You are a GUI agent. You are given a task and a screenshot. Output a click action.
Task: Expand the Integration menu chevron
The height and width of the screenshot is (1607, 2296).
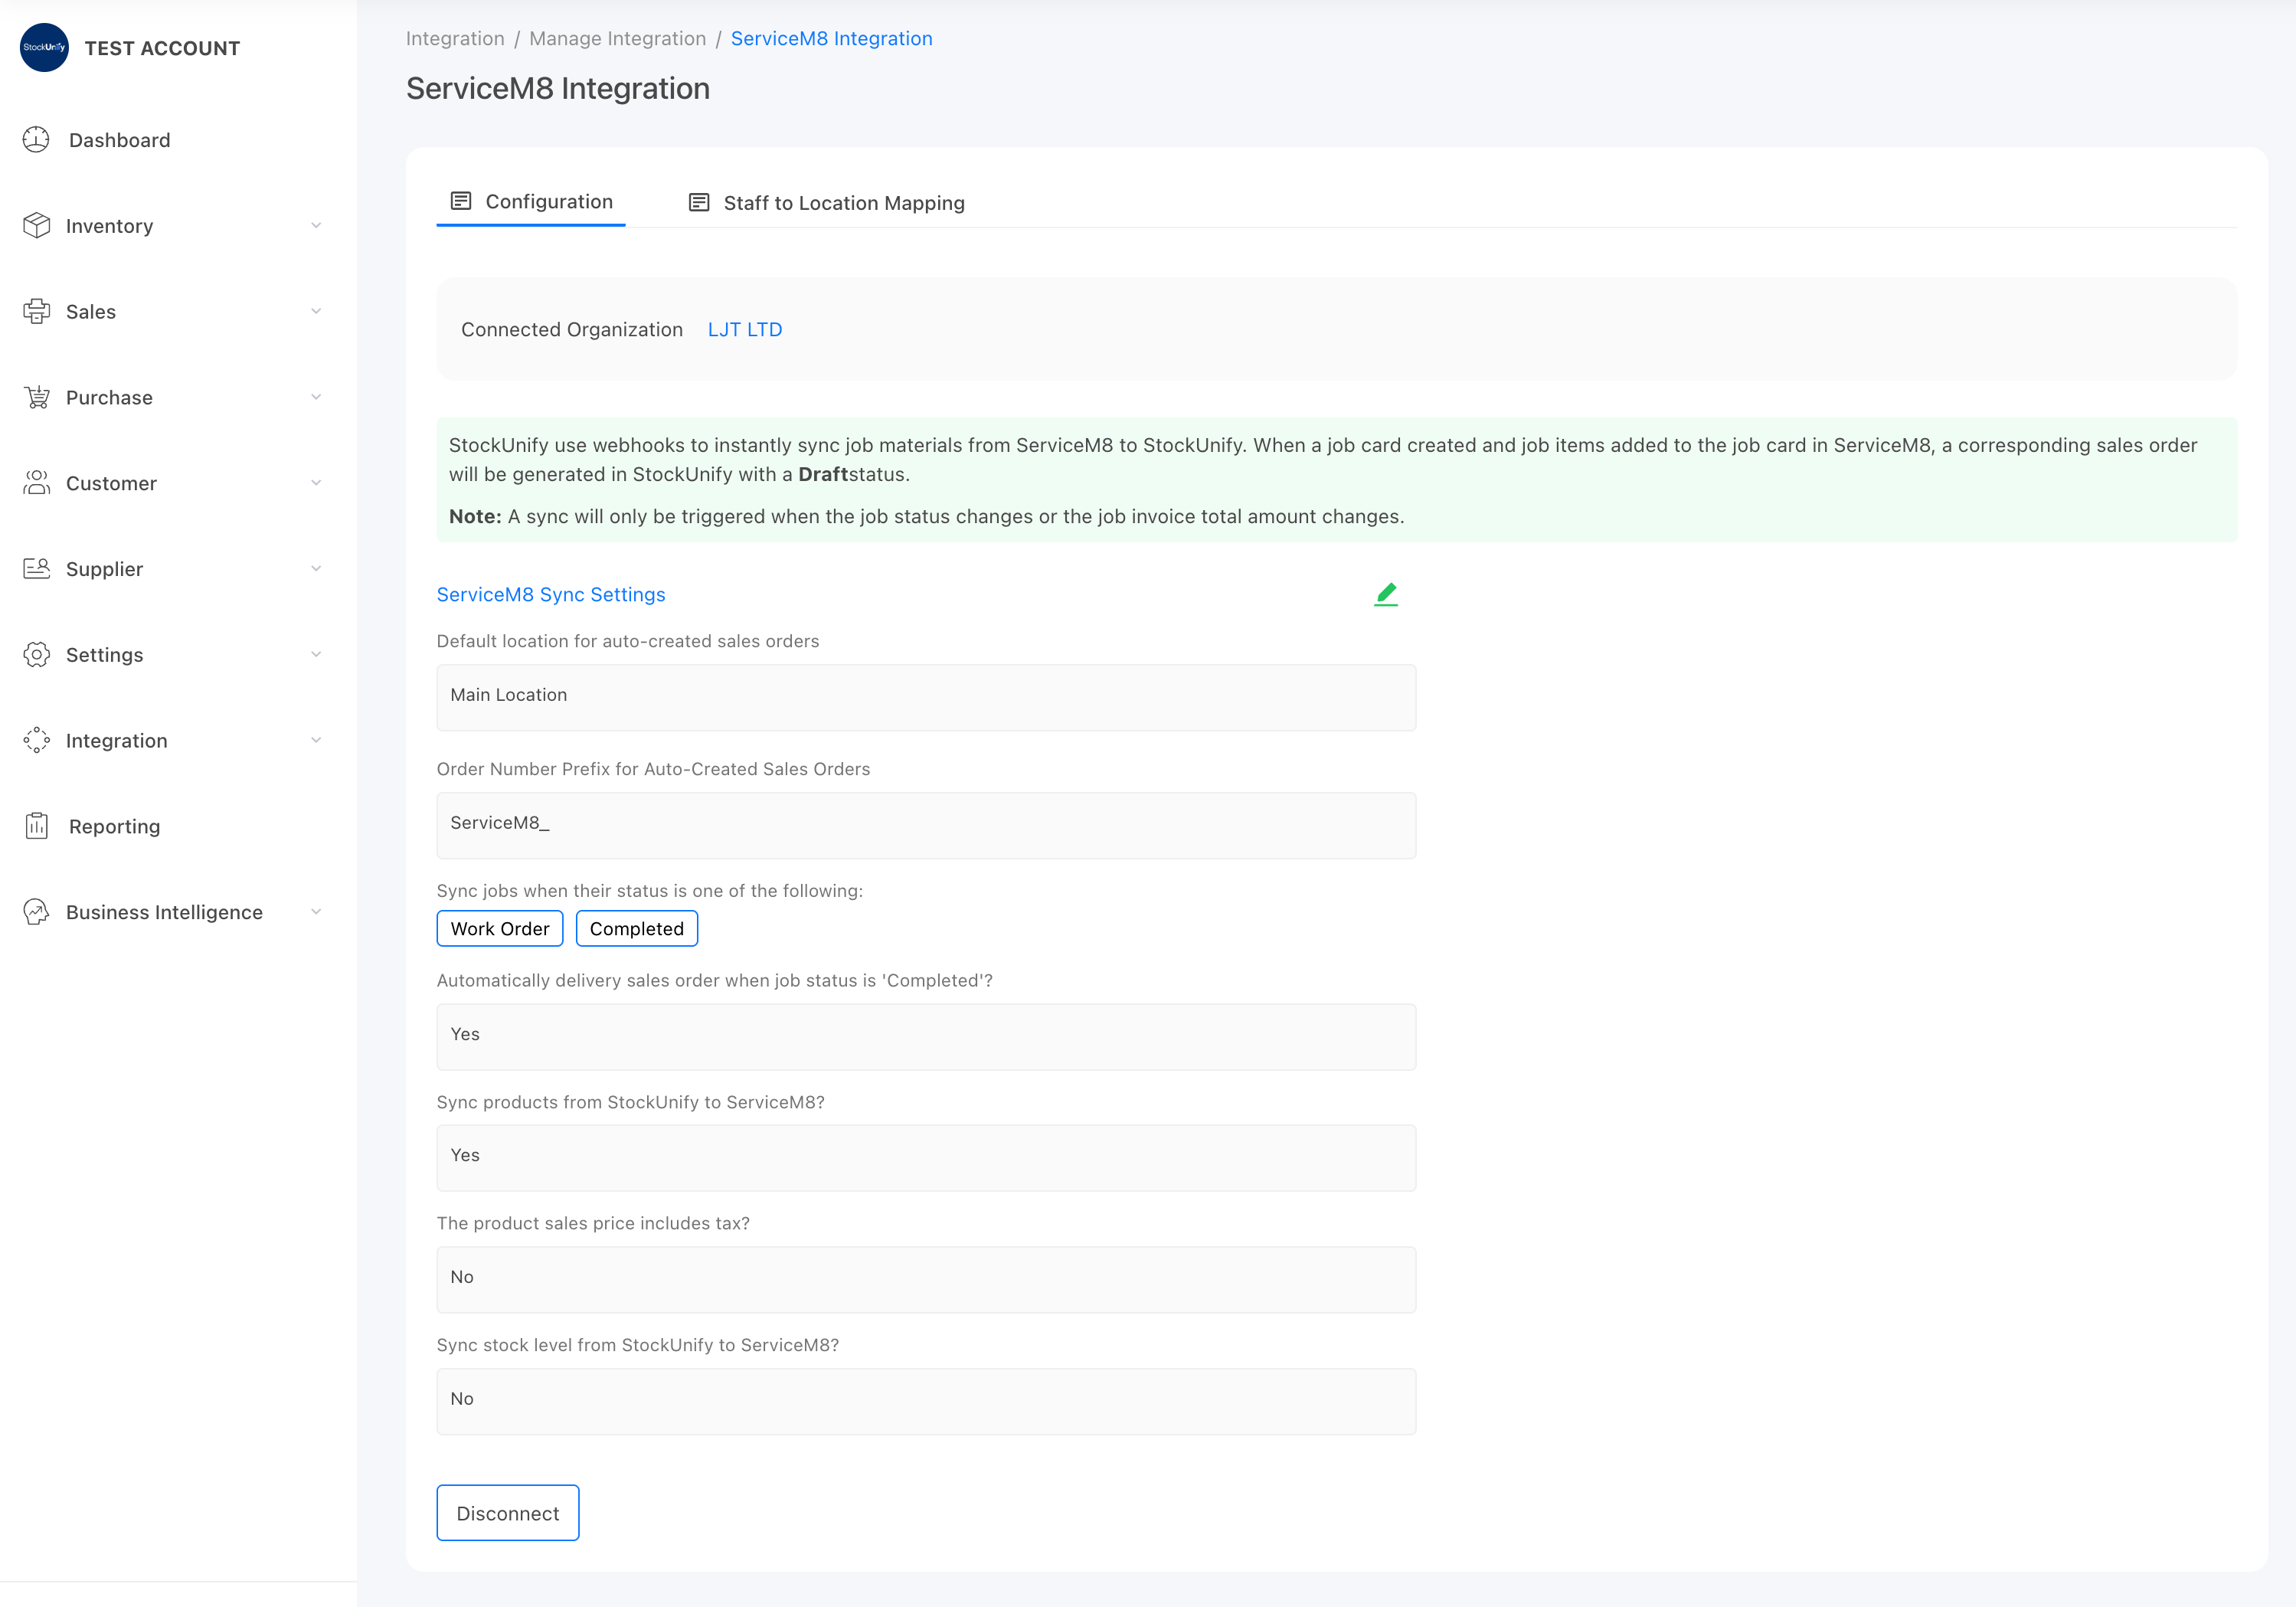316,741
